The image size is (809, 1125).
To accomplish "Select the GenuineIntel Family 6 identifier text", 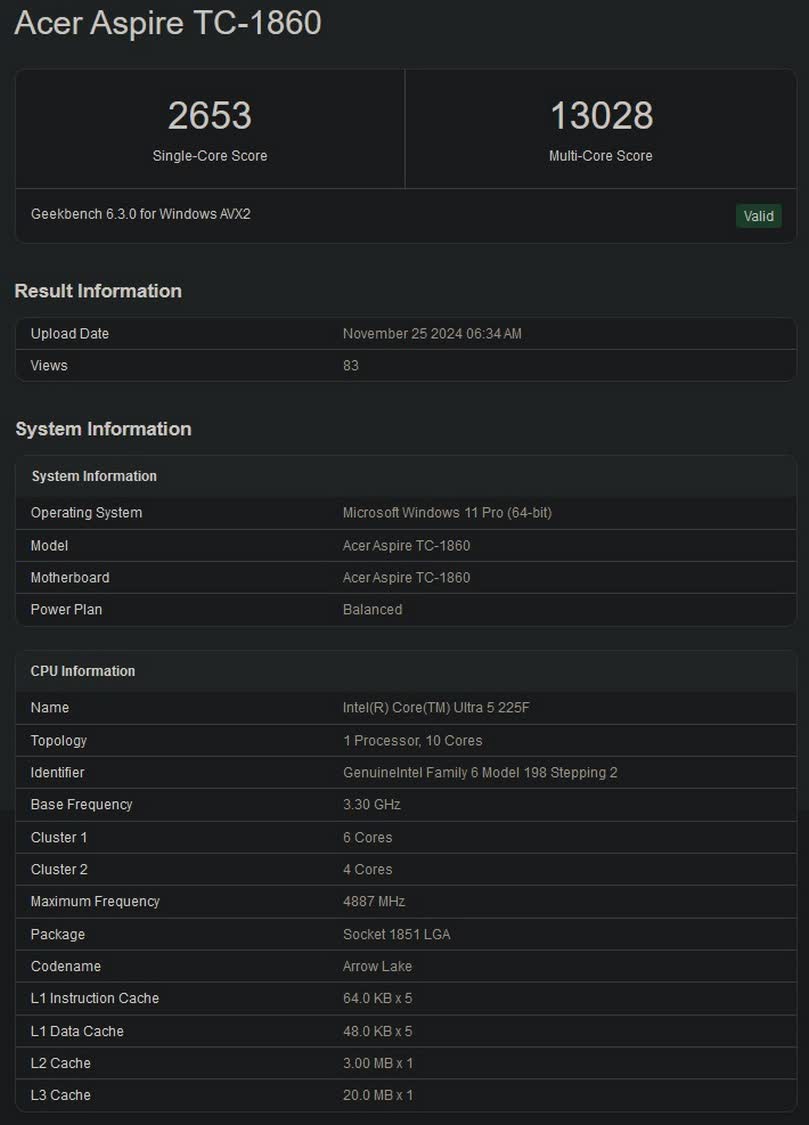I will pyautogui.click(x=480, y=773).
